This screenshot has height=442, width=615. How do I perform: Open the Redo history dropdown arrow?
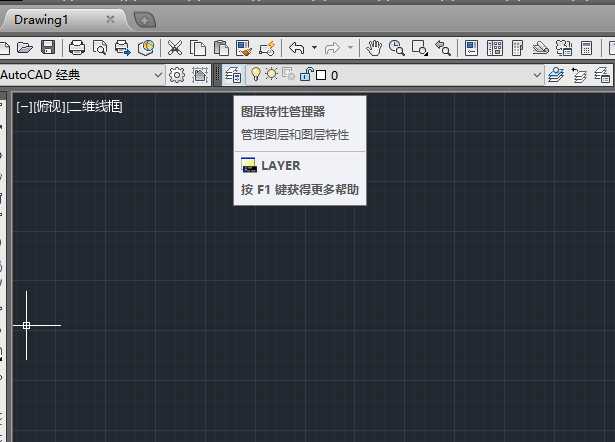(x=351, y=47)
